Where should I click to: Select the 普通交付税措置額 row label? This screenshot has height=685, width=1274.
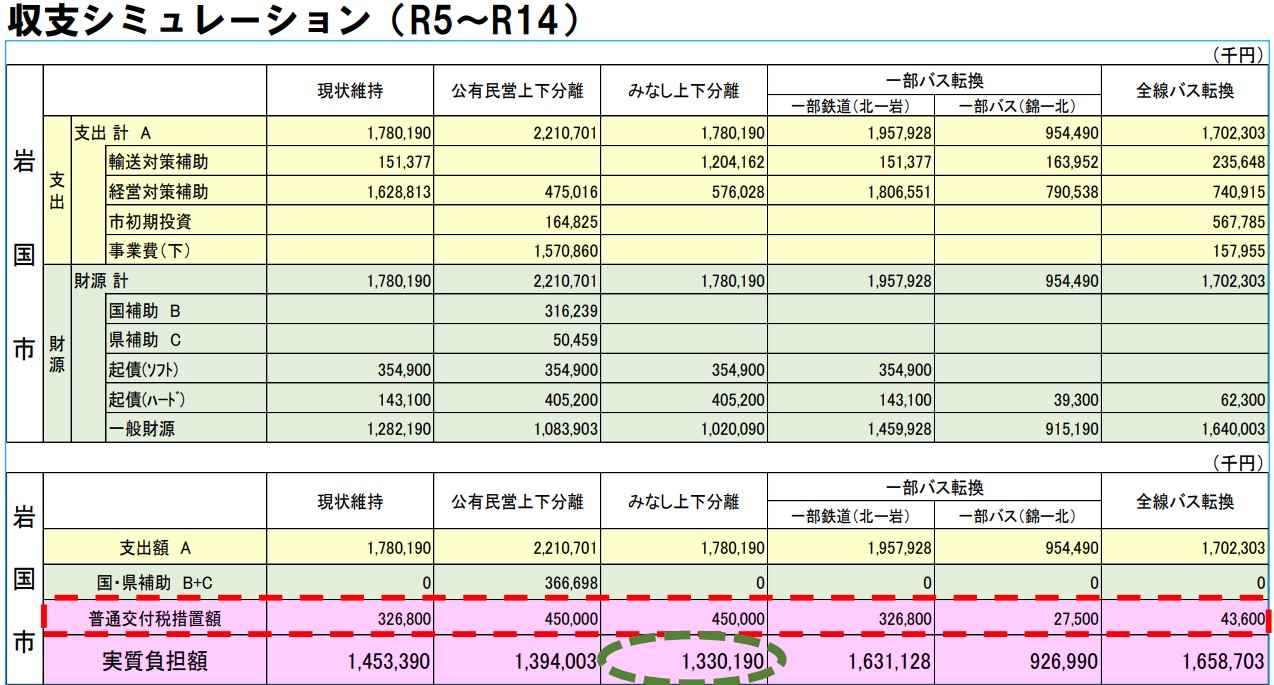154,619
